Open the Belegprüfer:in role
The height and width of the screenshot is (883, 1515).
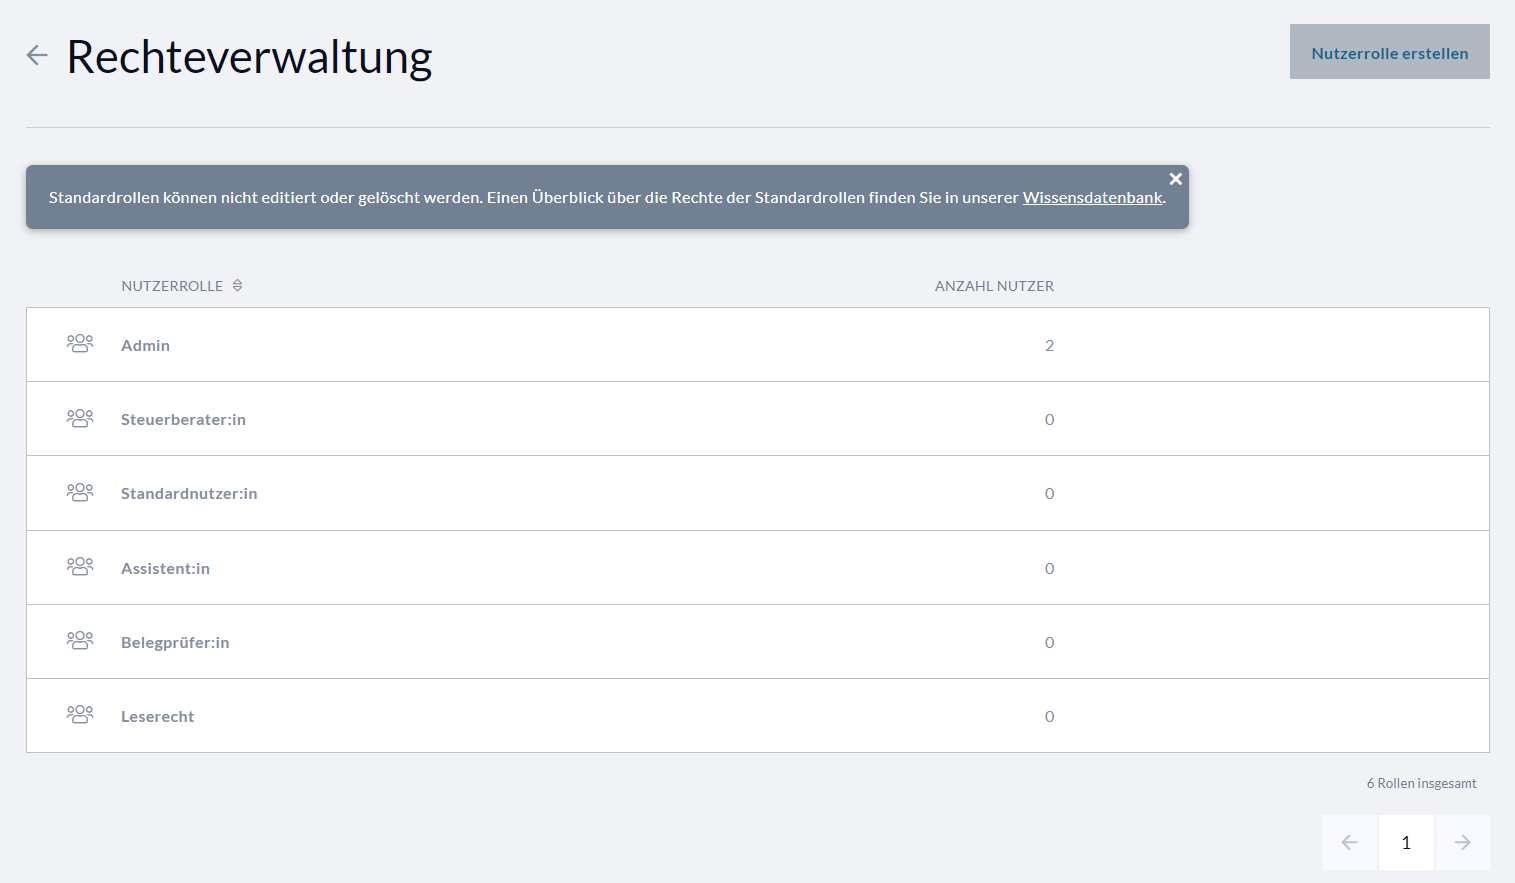(x=175, y=643)
